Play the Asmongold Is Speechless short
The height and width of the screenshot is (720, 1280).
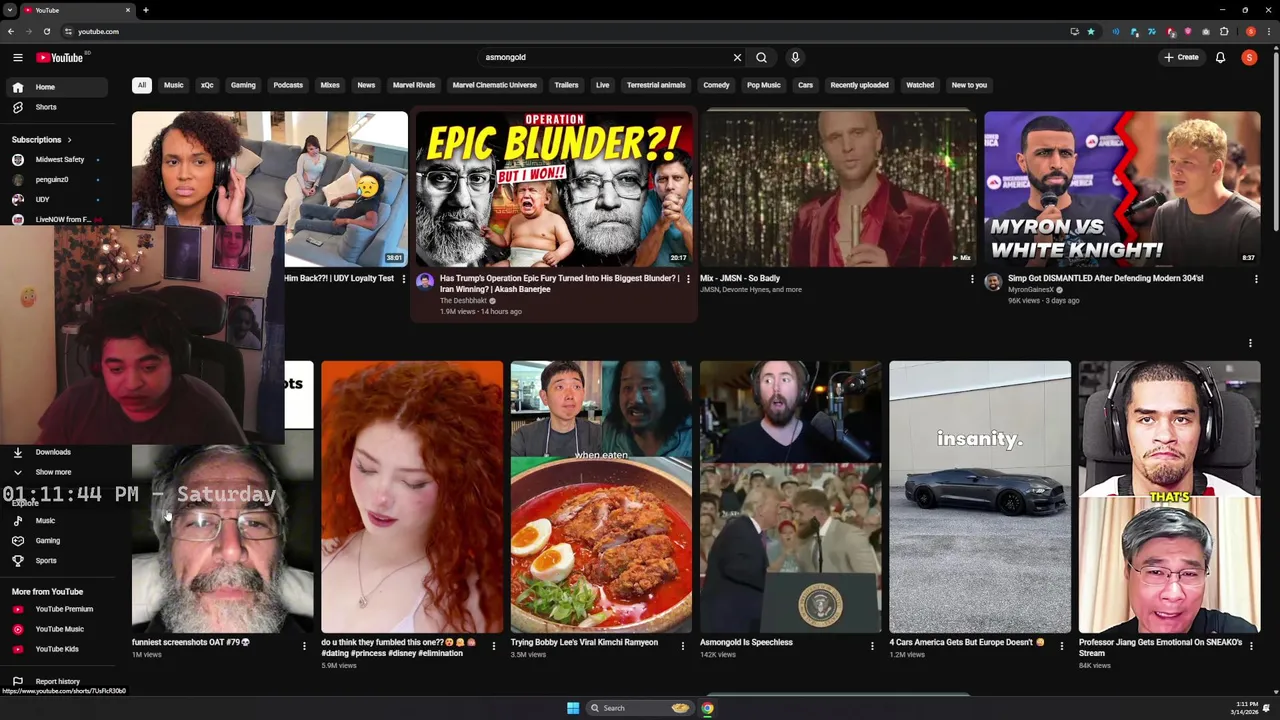click(790, 497)
